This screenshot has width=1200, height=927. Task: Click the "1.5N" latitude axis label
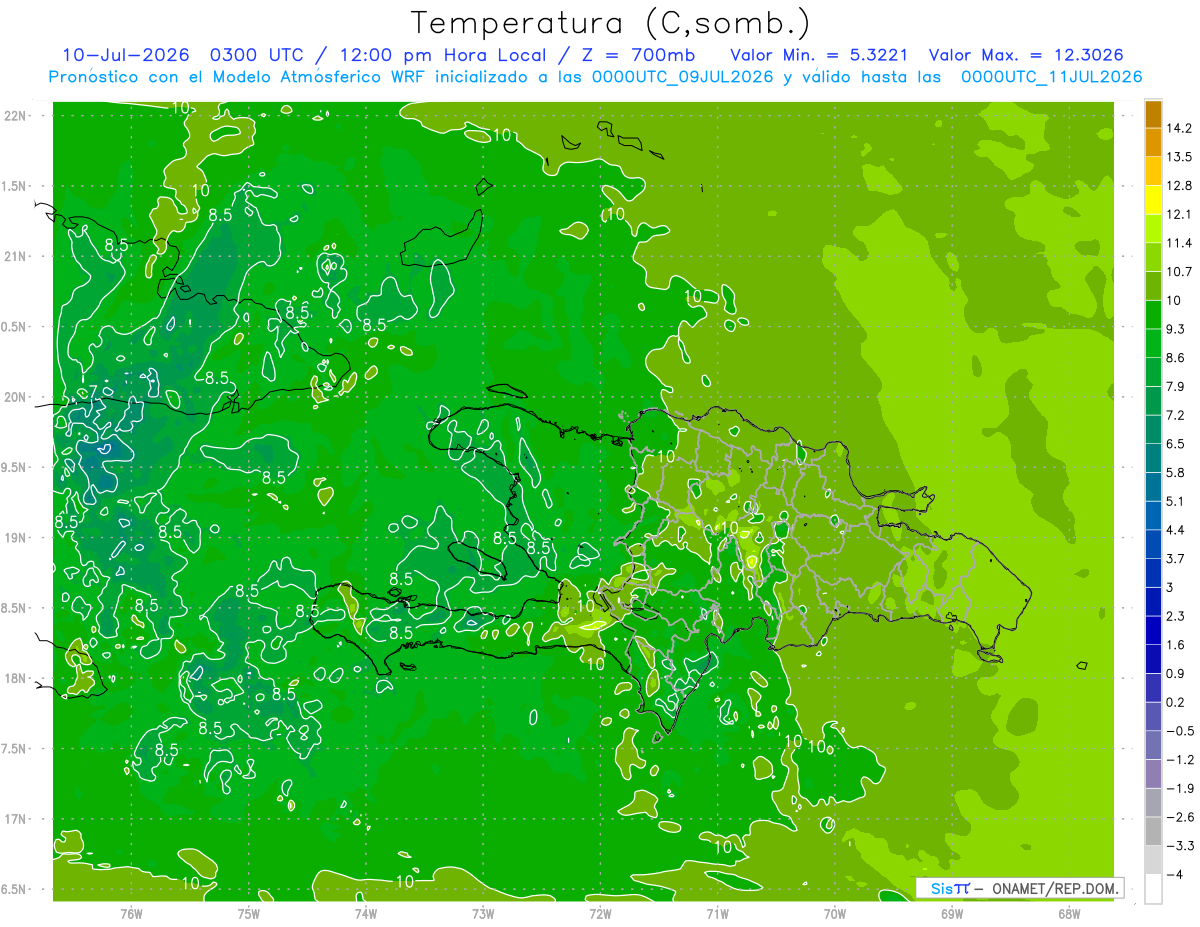coord(15,186)
